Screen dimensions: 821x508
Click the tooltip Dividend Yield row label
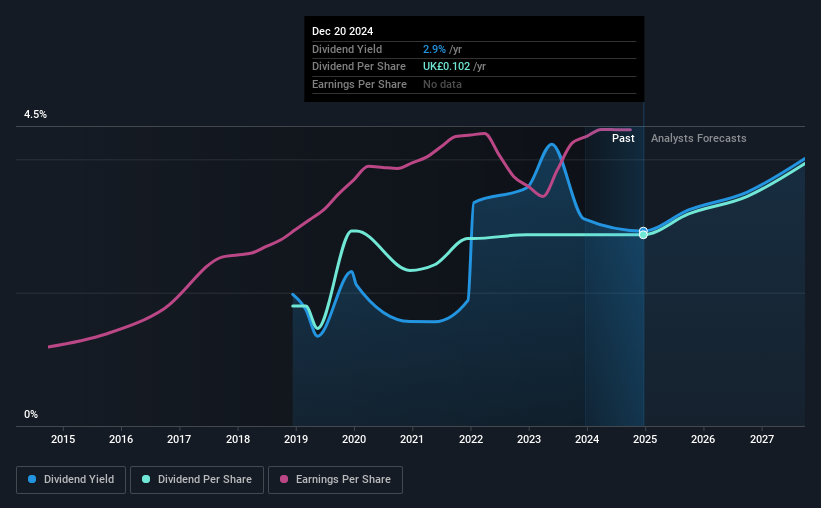pos(347,49)
